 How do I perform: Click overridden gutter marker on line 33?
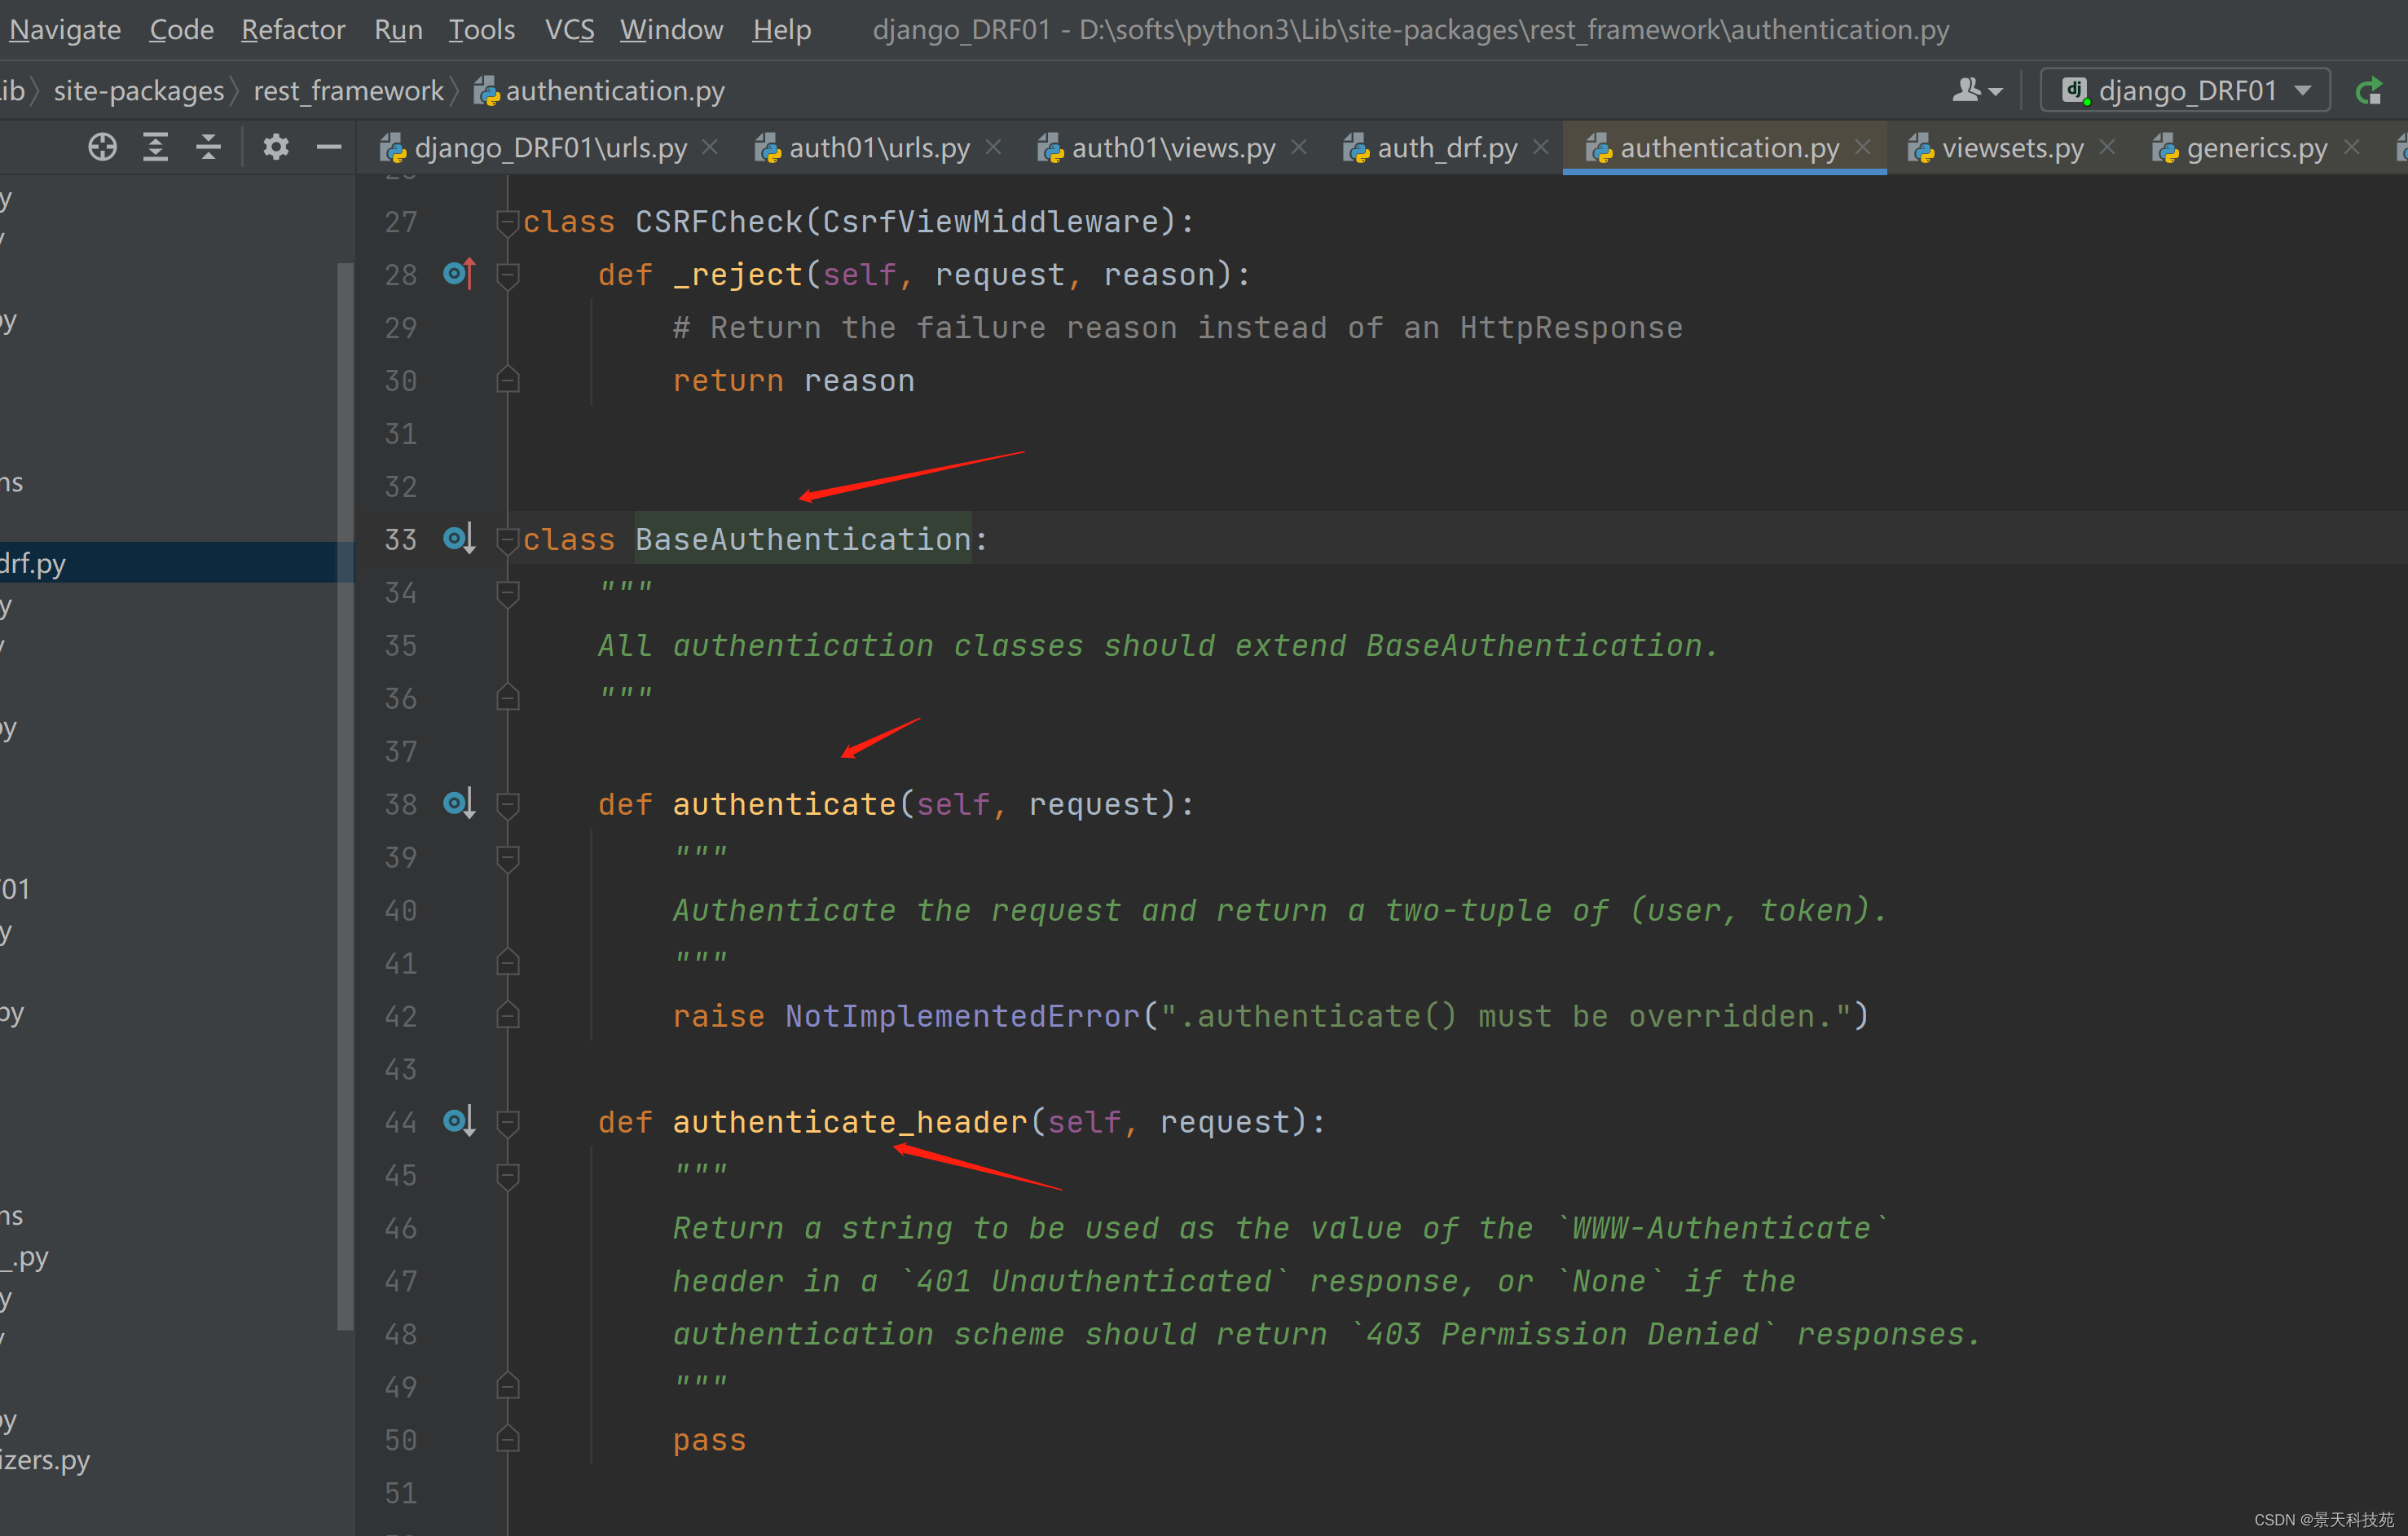459,539
